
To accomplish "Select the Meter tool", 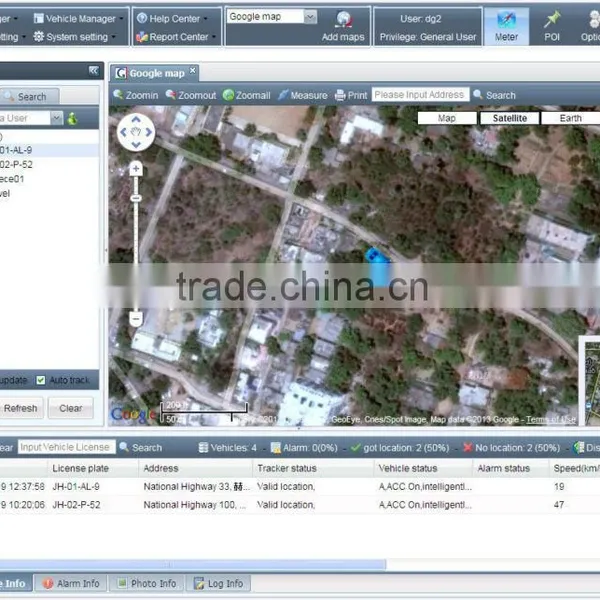I will (x=506, y=26).
